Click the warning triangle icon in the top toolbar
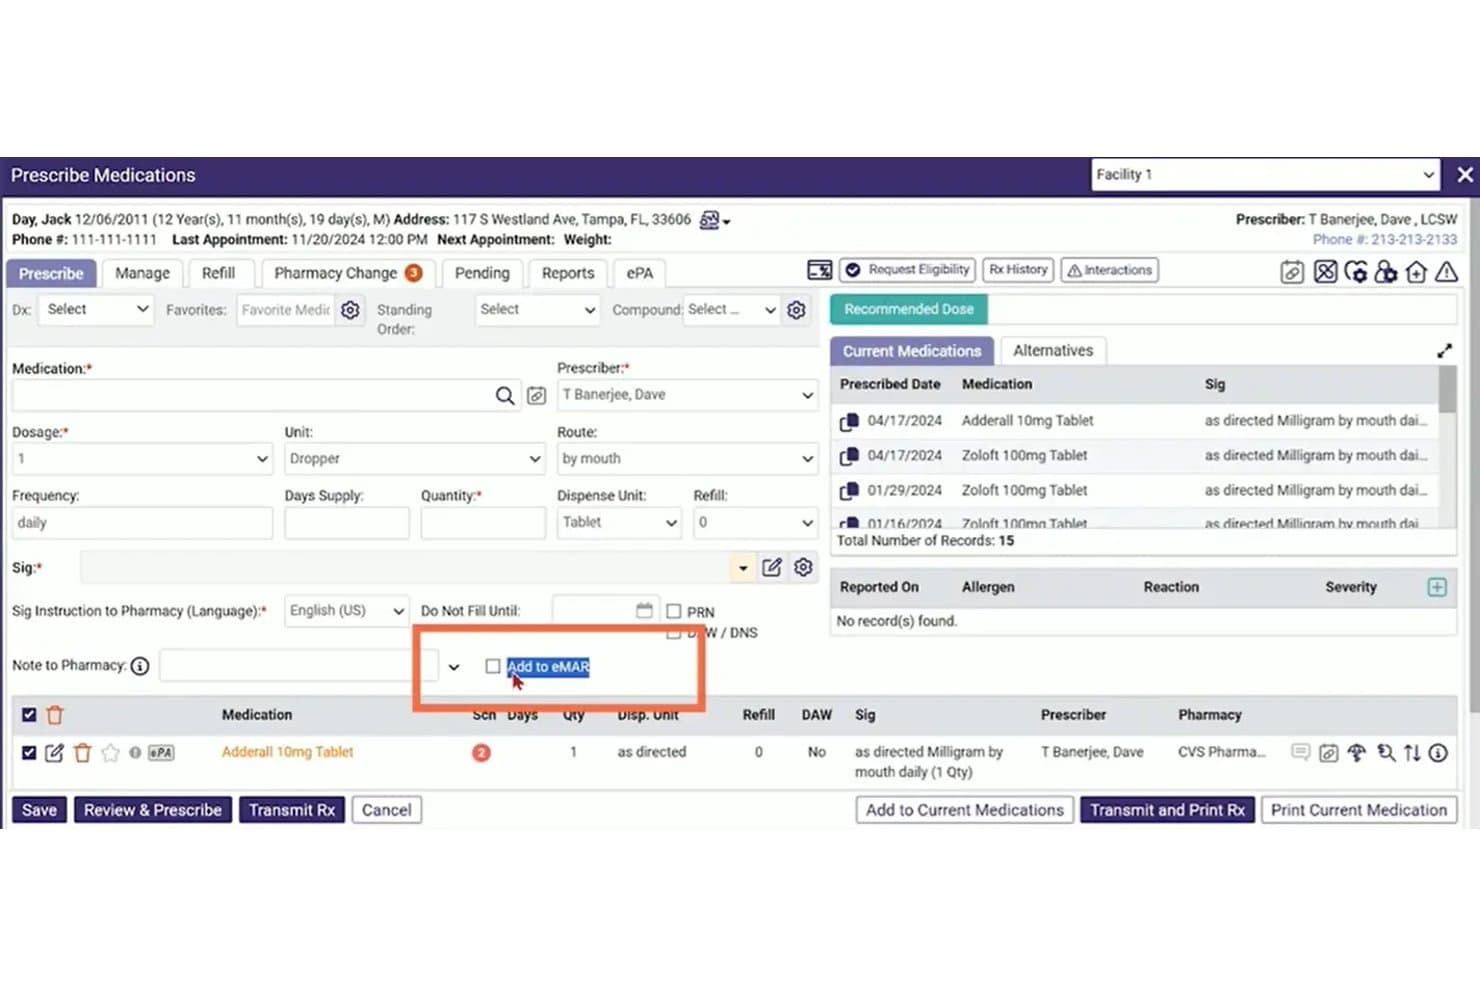Screen dimensions: 1480x987 click(x=1446, y=272)
